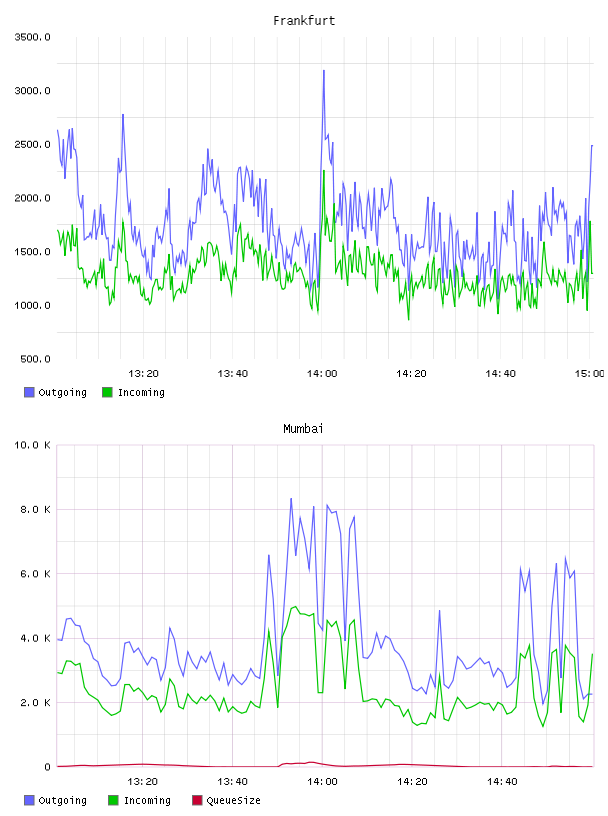Click the Mumbai chart title
Viewport: 608px width, 816px height.
[303, 429]
